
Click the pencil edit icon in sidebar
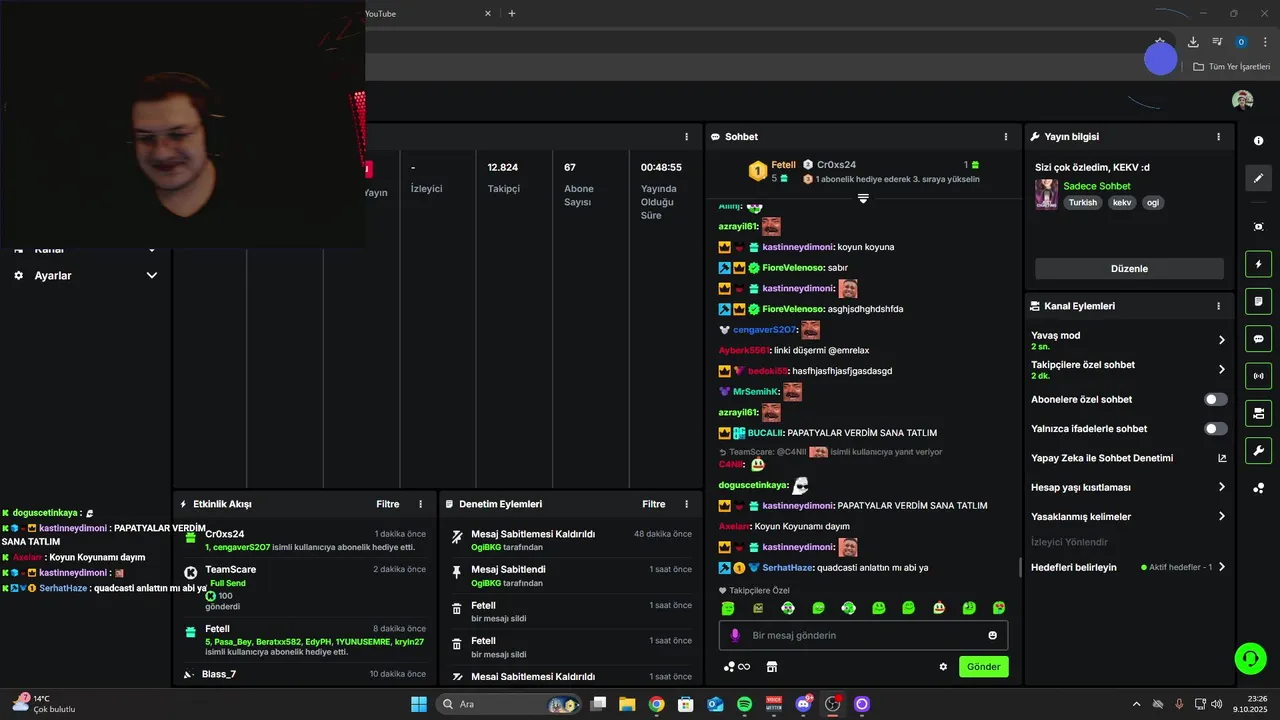(1258, 178)
